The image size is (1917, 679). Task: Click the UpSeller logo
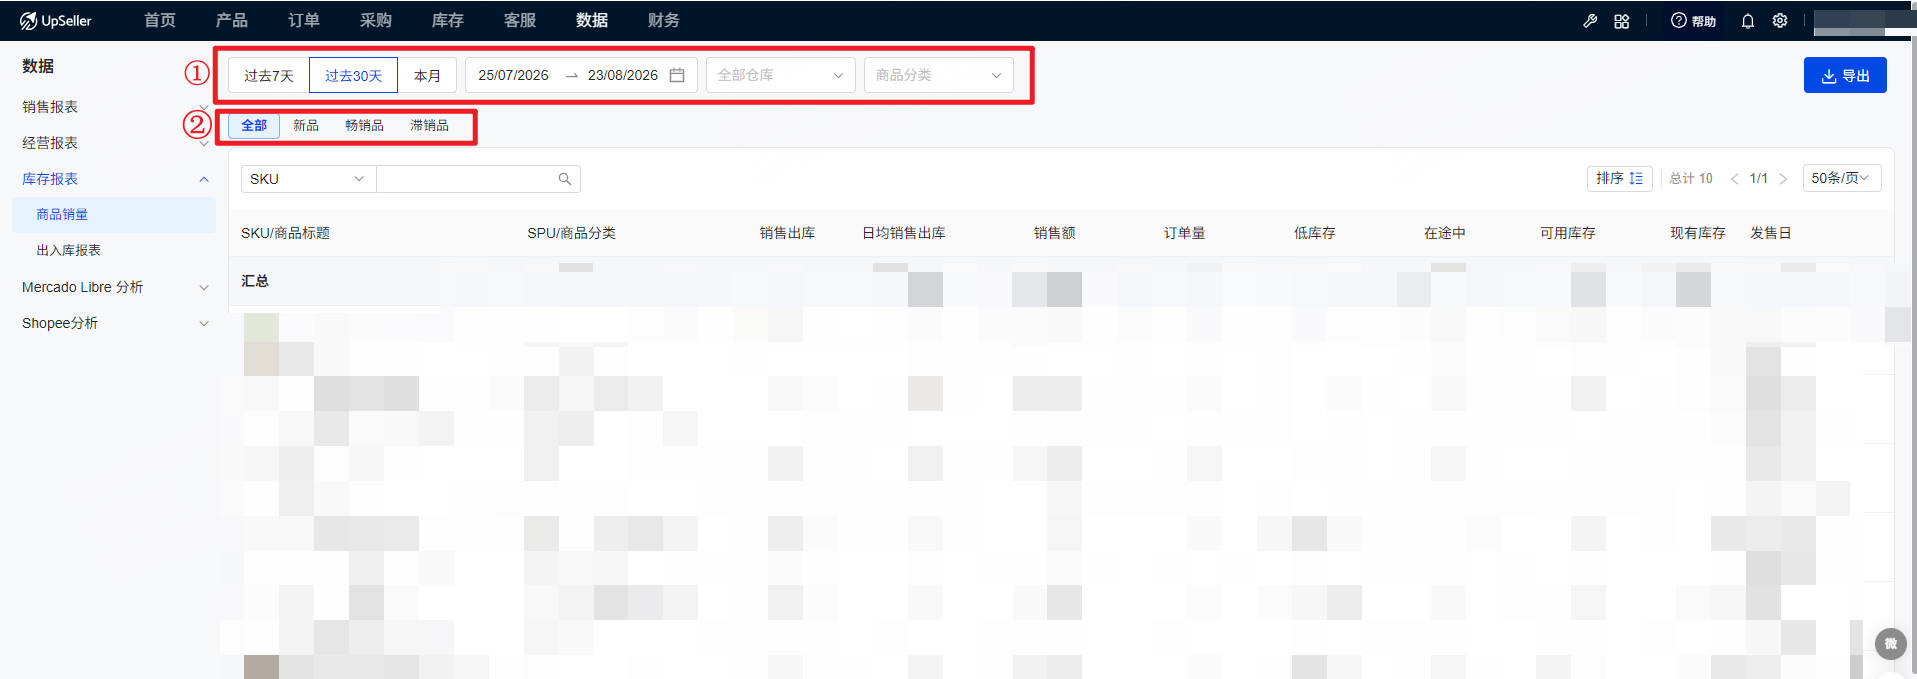coord(56,20)
